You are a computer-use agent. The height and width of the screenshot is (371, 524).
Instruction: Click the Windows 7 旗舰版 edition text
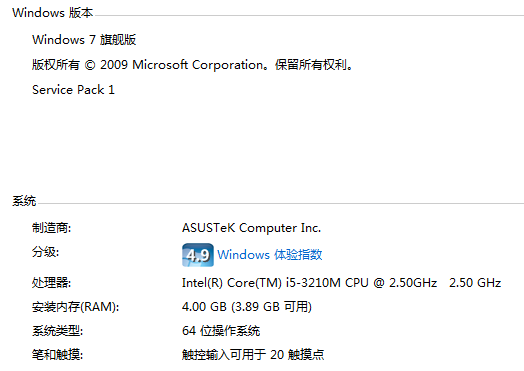click(x=84, y=40)
